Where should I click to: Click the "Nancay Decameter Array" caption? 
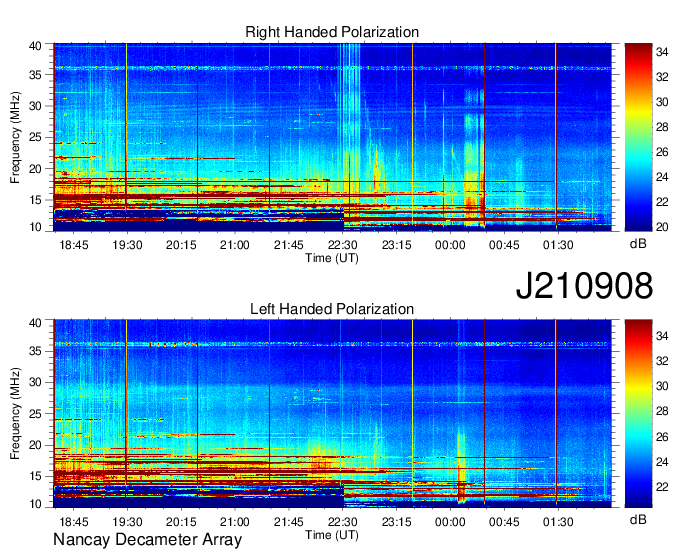coord(147,539)
